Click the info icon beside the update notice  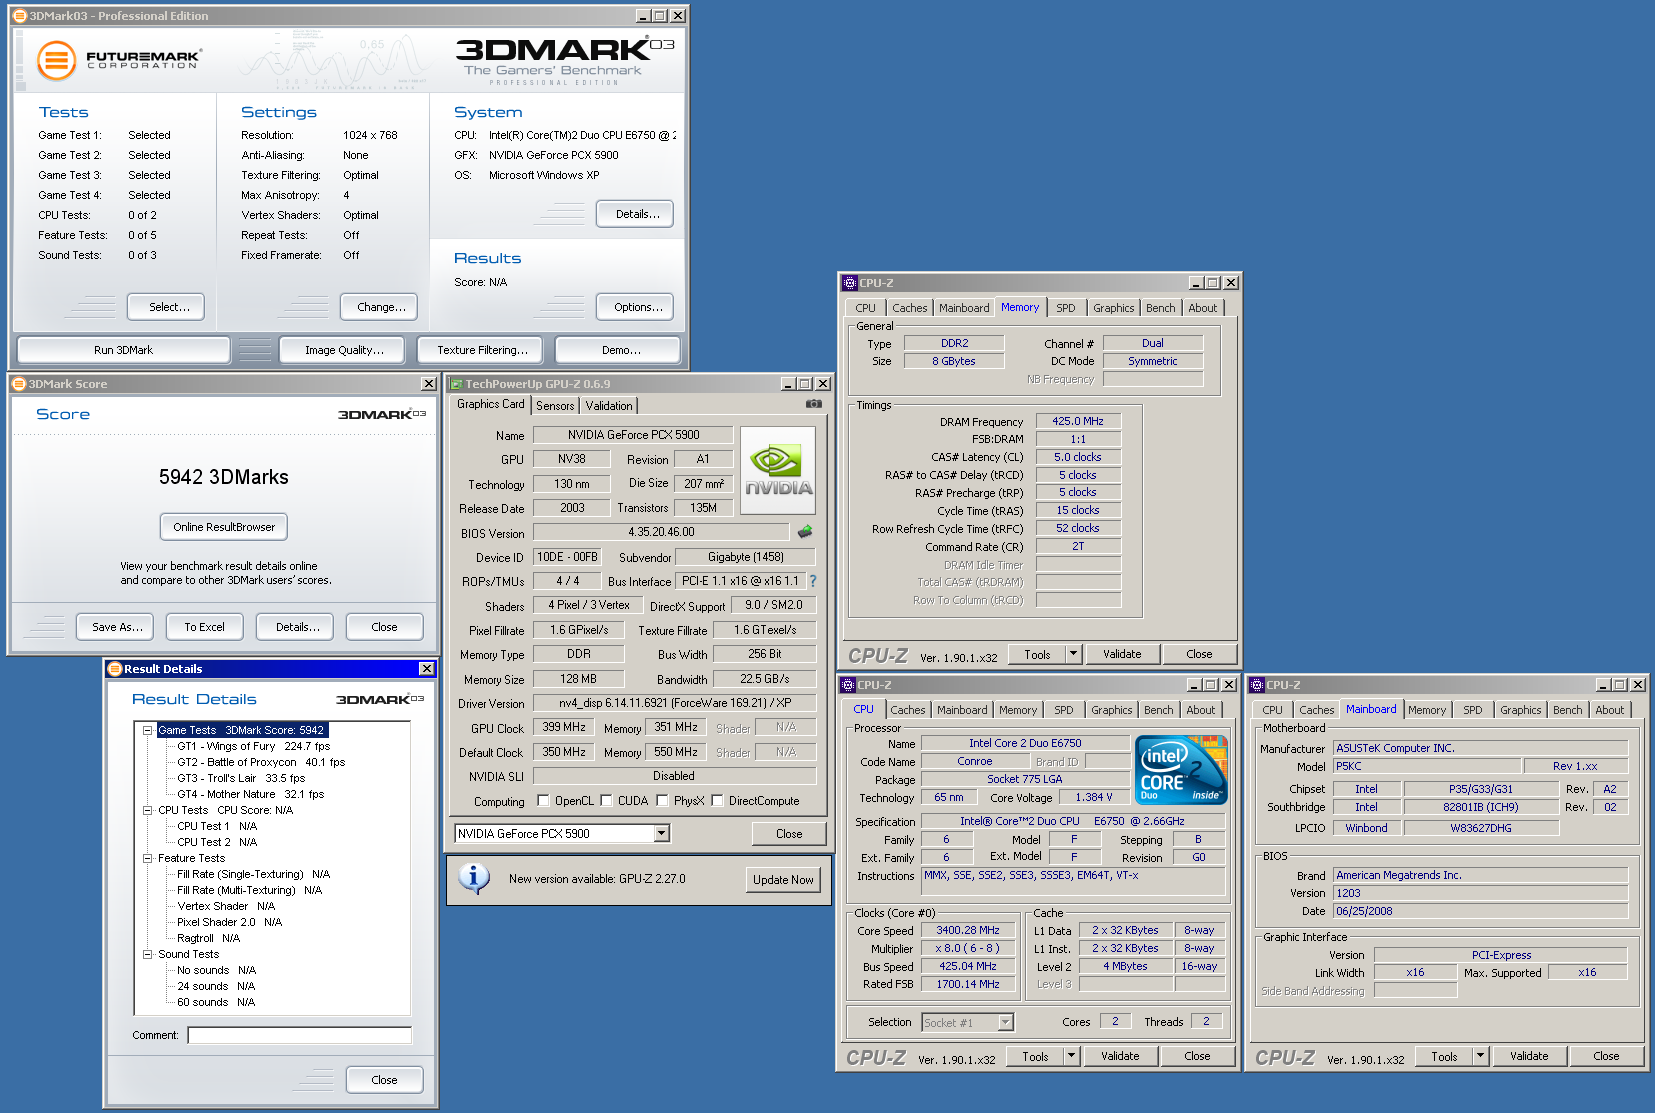coord(474,878)
